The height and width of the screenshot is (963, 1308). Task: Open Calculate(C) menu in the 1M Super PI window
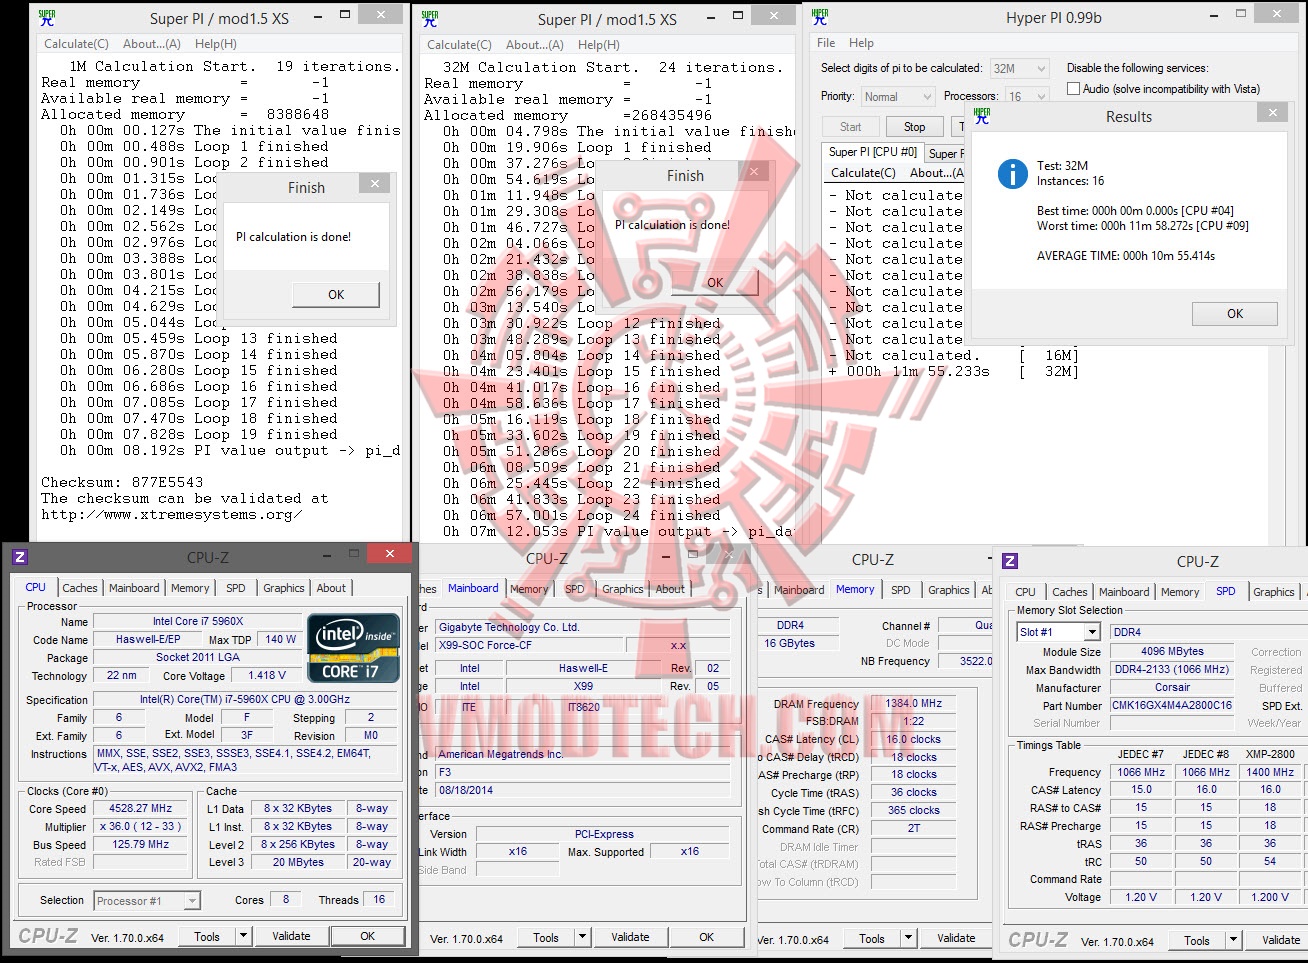point(76,44)
